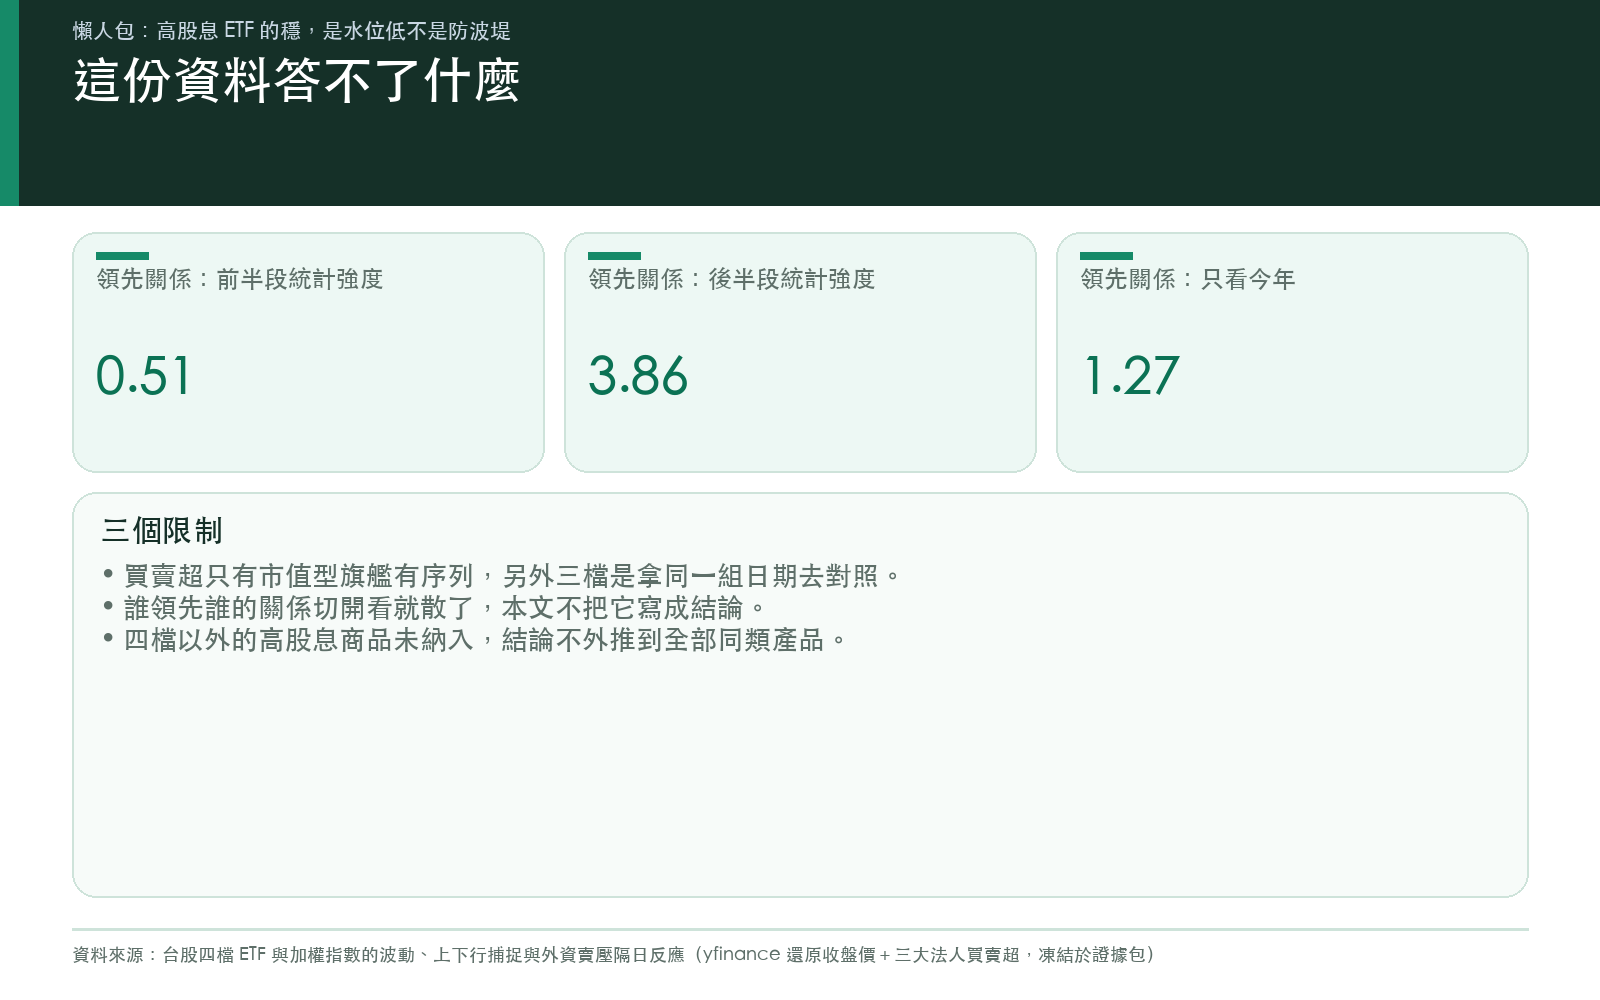Select the value 0.51
This screenshot has height=1000, width=1600.
coord(143,376)
